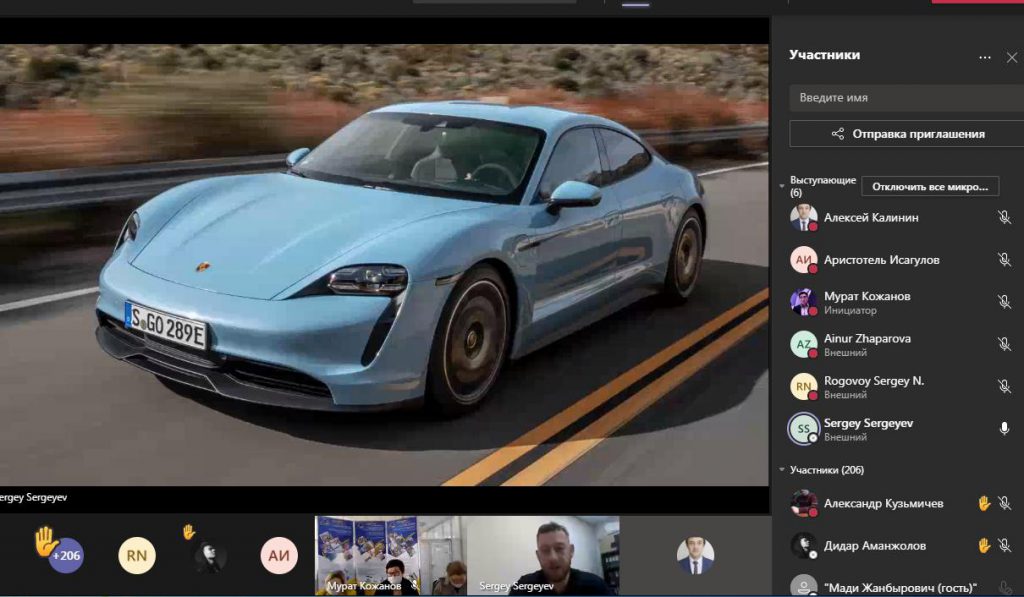Focus the Введите имя search field
Image resolution: width=1024 pixels, height=597 pixels.
pos(906,97)
